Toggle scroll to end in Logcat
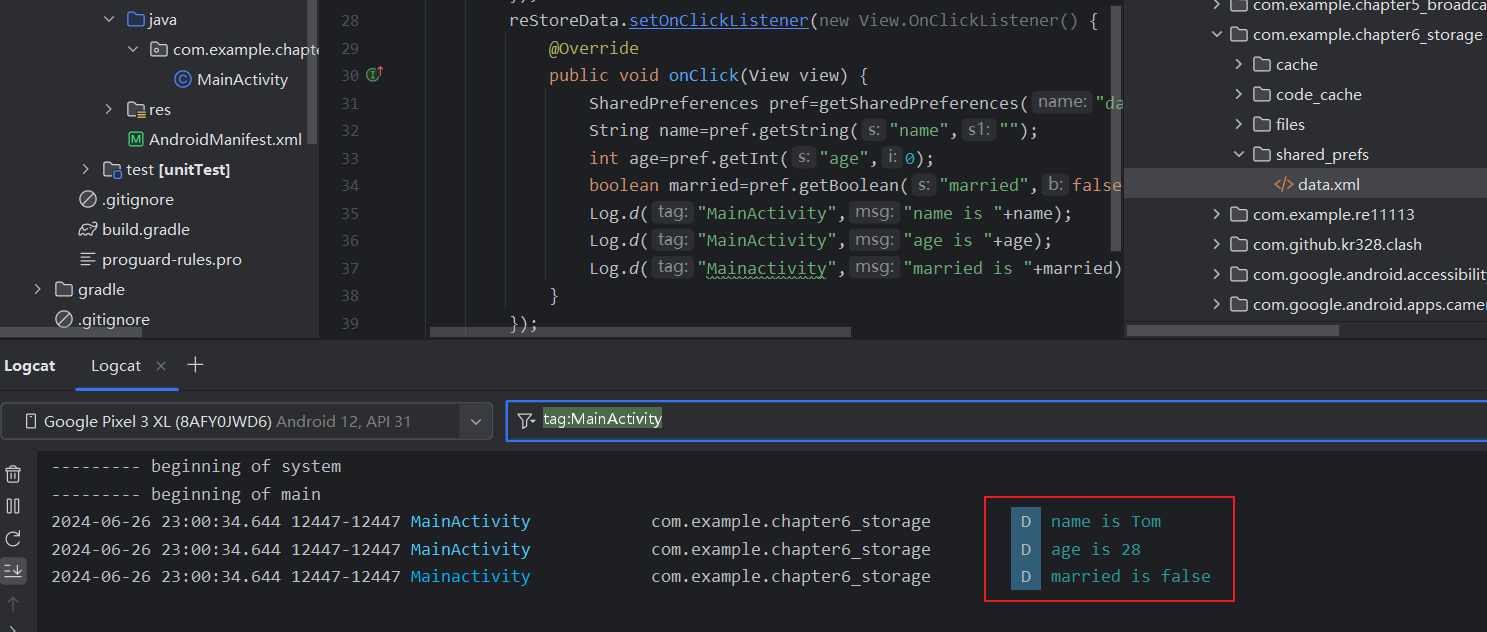This screenshot has width=1487, height=632. tap(13, 570)
